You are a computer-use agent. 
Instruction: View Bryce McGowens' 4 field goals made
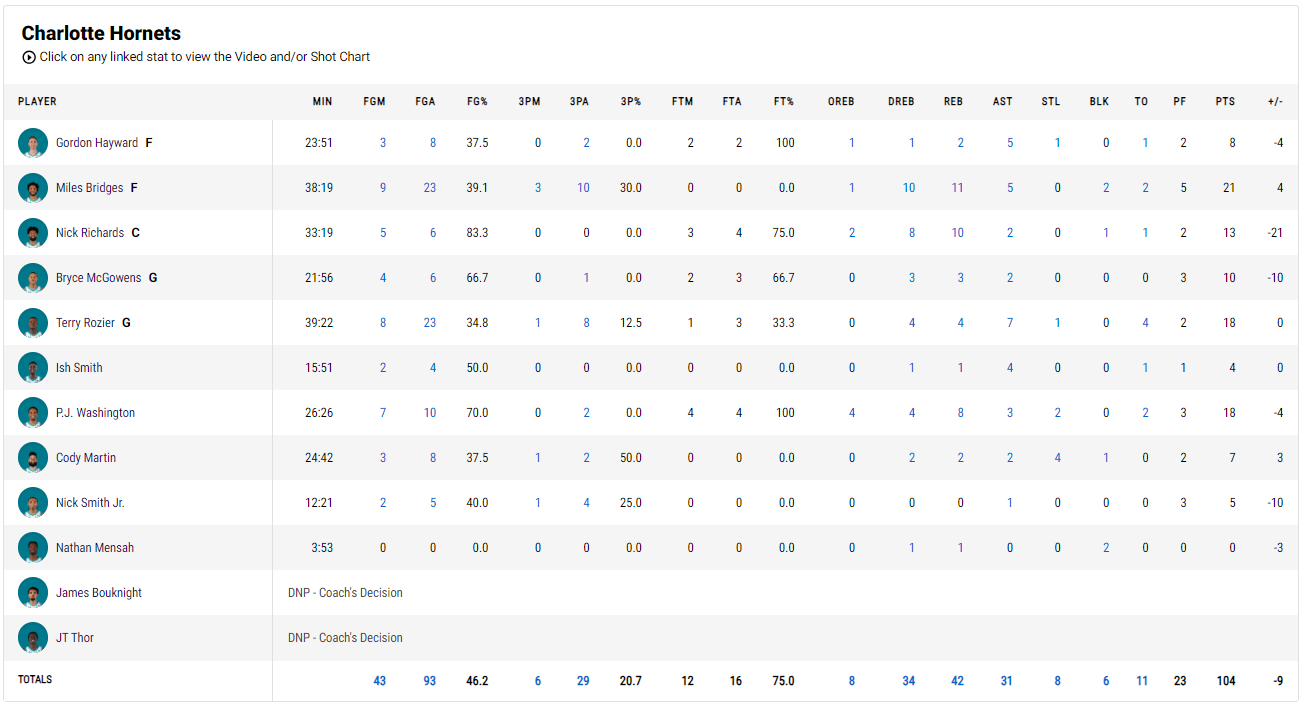point(383,278)
